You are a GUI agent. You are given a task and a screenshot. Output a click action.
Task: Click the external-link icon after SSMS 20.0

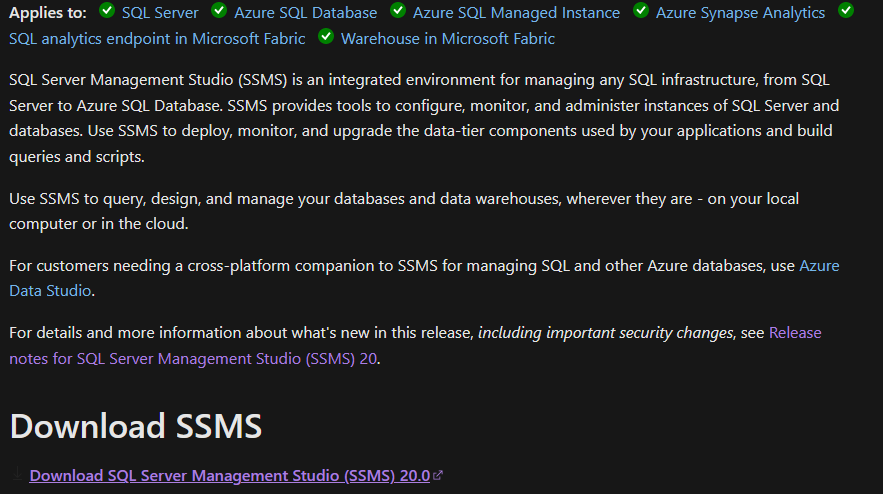[x=438, y=475]
